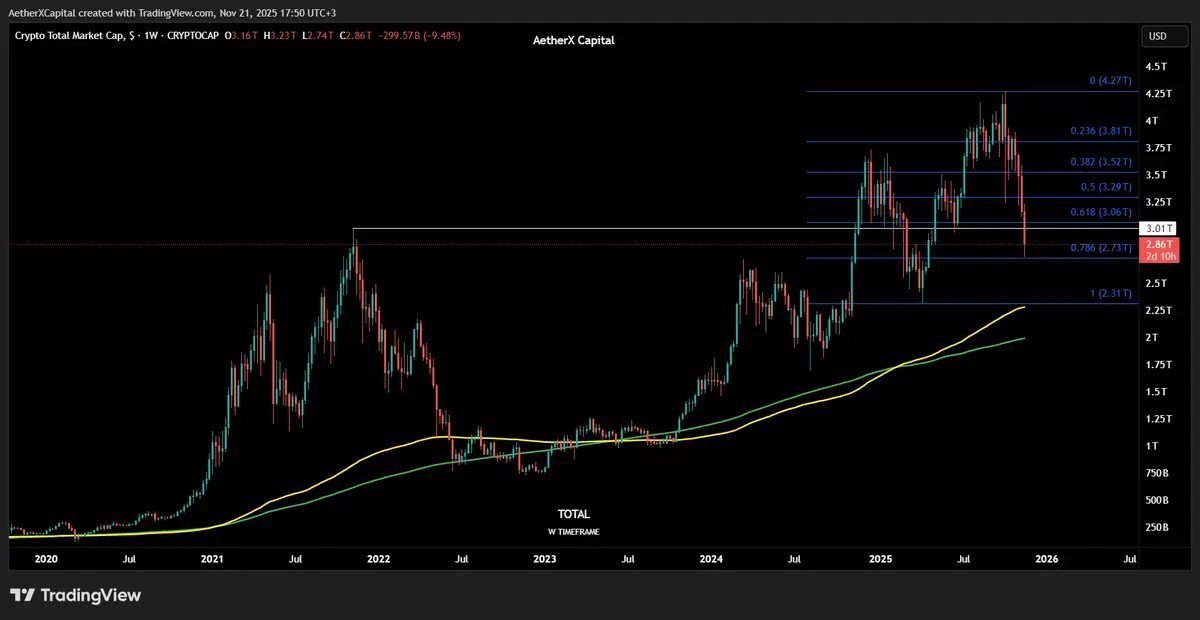
Task: Click the 1.25T price axis label
Action: 1159,419
